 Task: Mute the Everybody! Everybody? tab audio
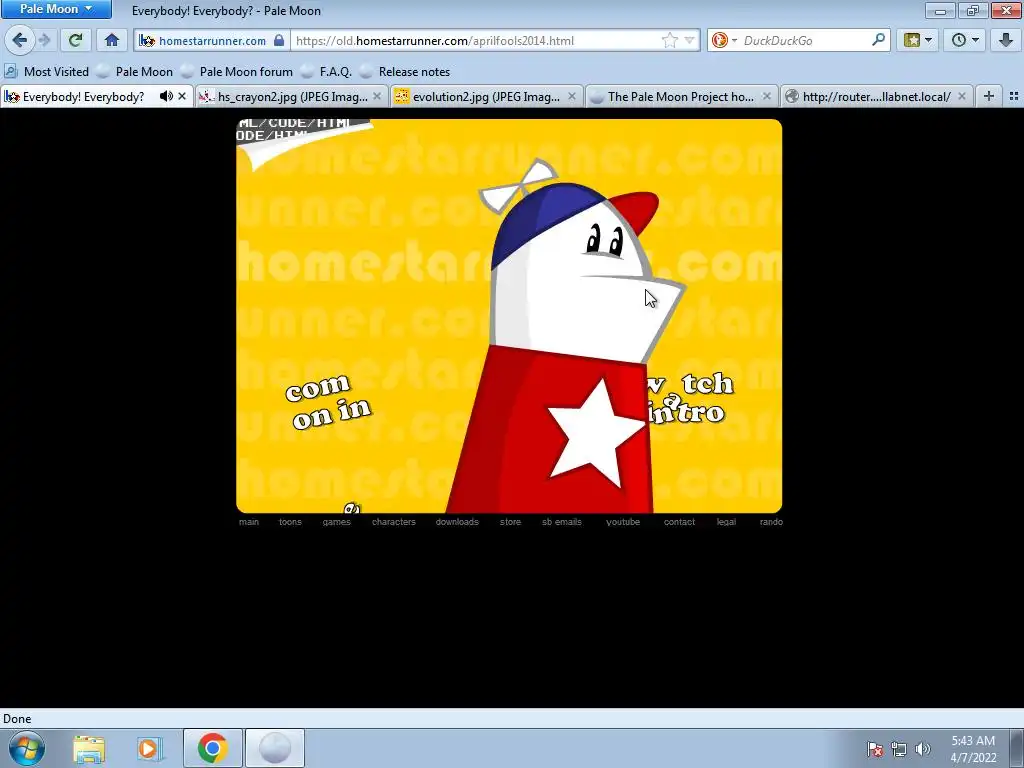(166, 97)
